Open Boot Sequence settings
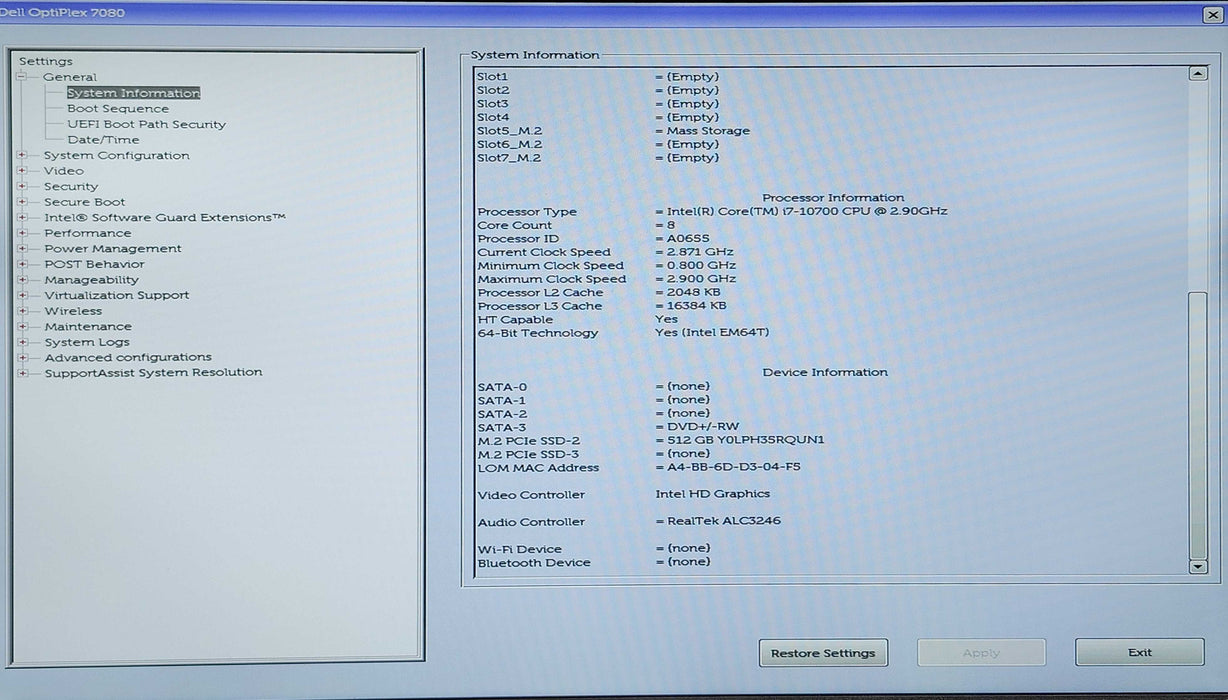This screenshot has width=1228, height=700. (x=118, y=109)
